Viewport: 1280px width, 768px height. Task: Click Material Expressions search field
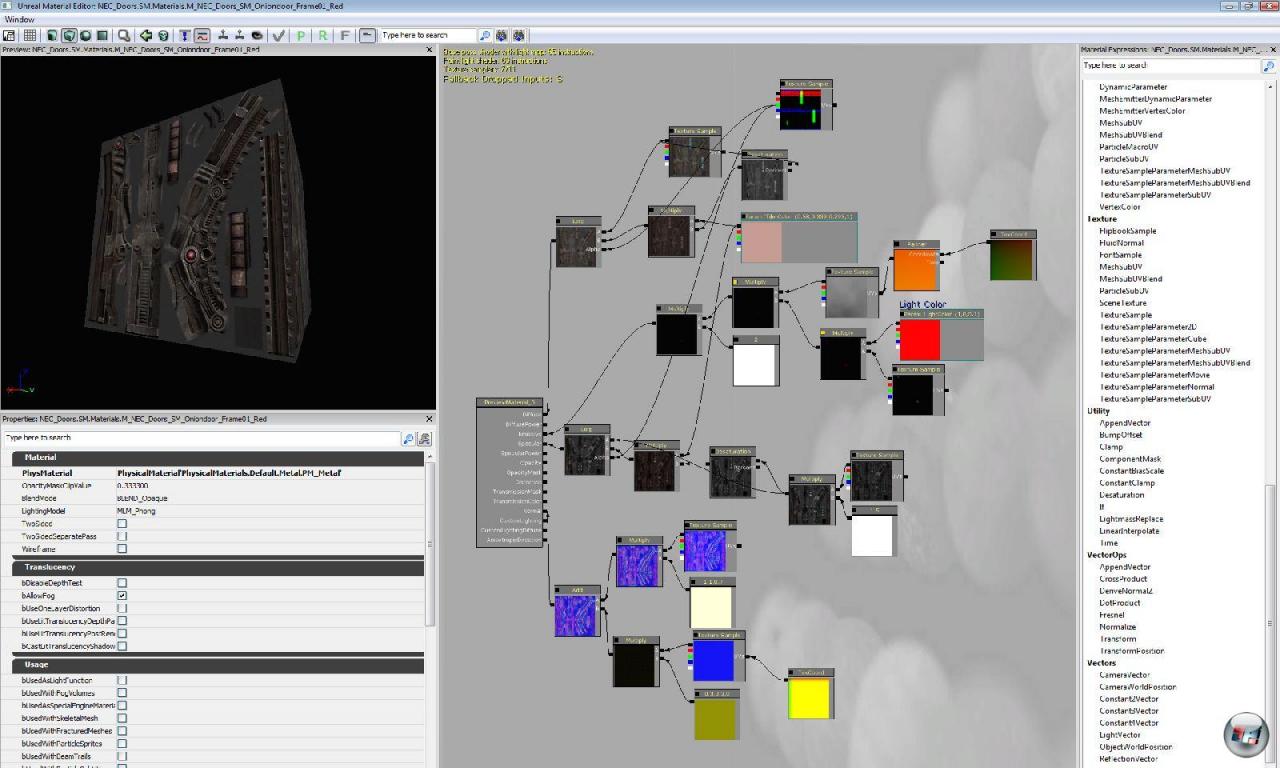coord(1171,66)
